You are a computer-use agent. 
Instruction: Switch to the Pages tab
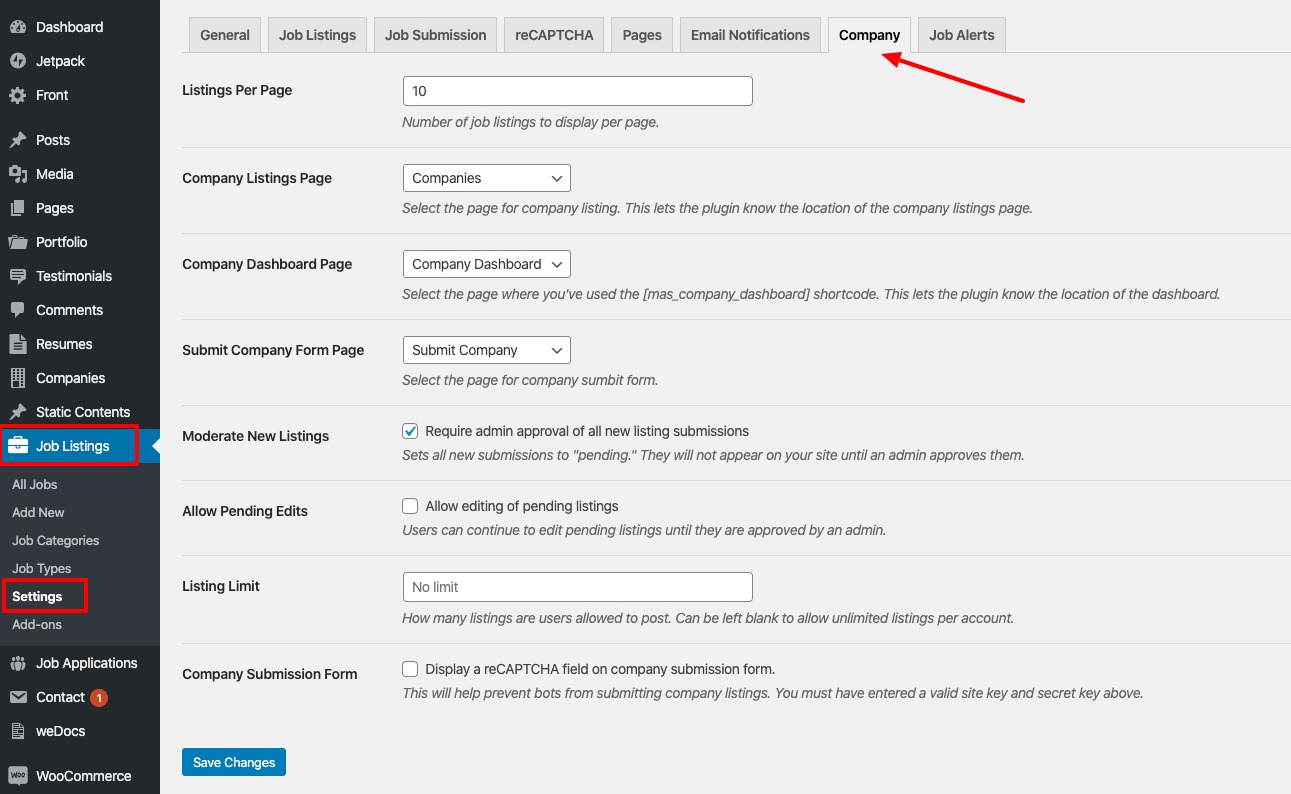click(642, 35)
